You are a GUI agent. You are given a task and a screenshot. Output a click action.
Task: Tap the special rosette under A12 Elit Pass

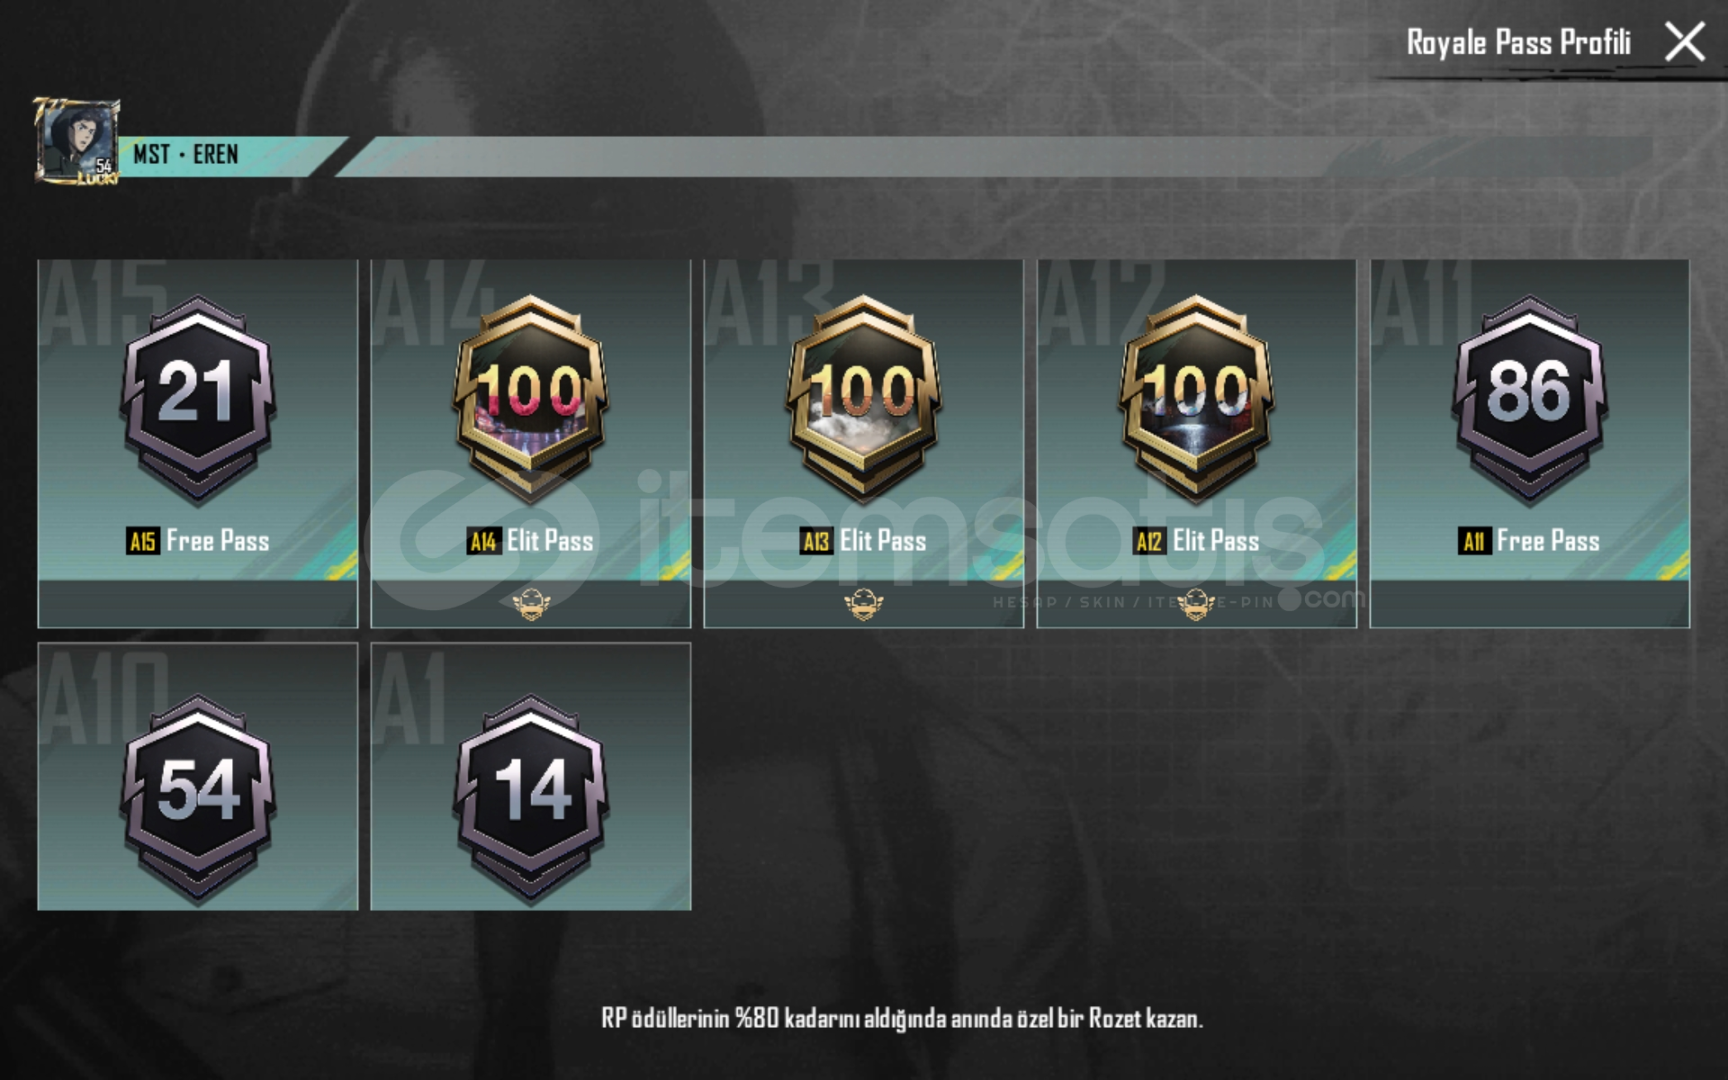point(1197,604)
